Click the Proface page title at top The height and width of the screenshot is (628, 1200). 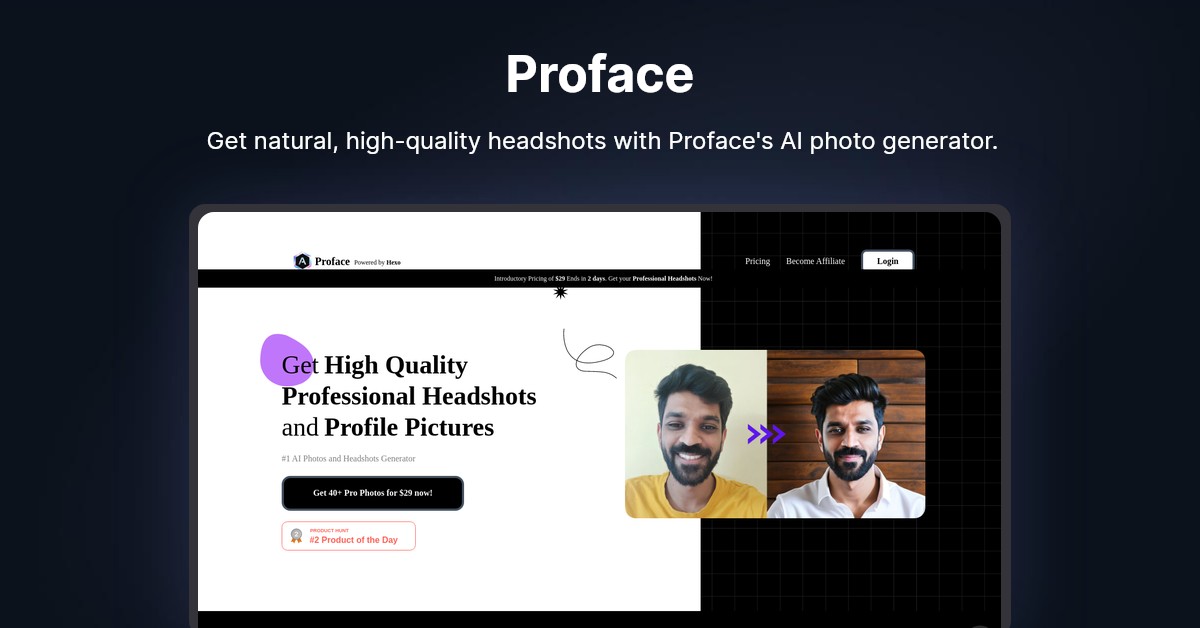(600, 74)
